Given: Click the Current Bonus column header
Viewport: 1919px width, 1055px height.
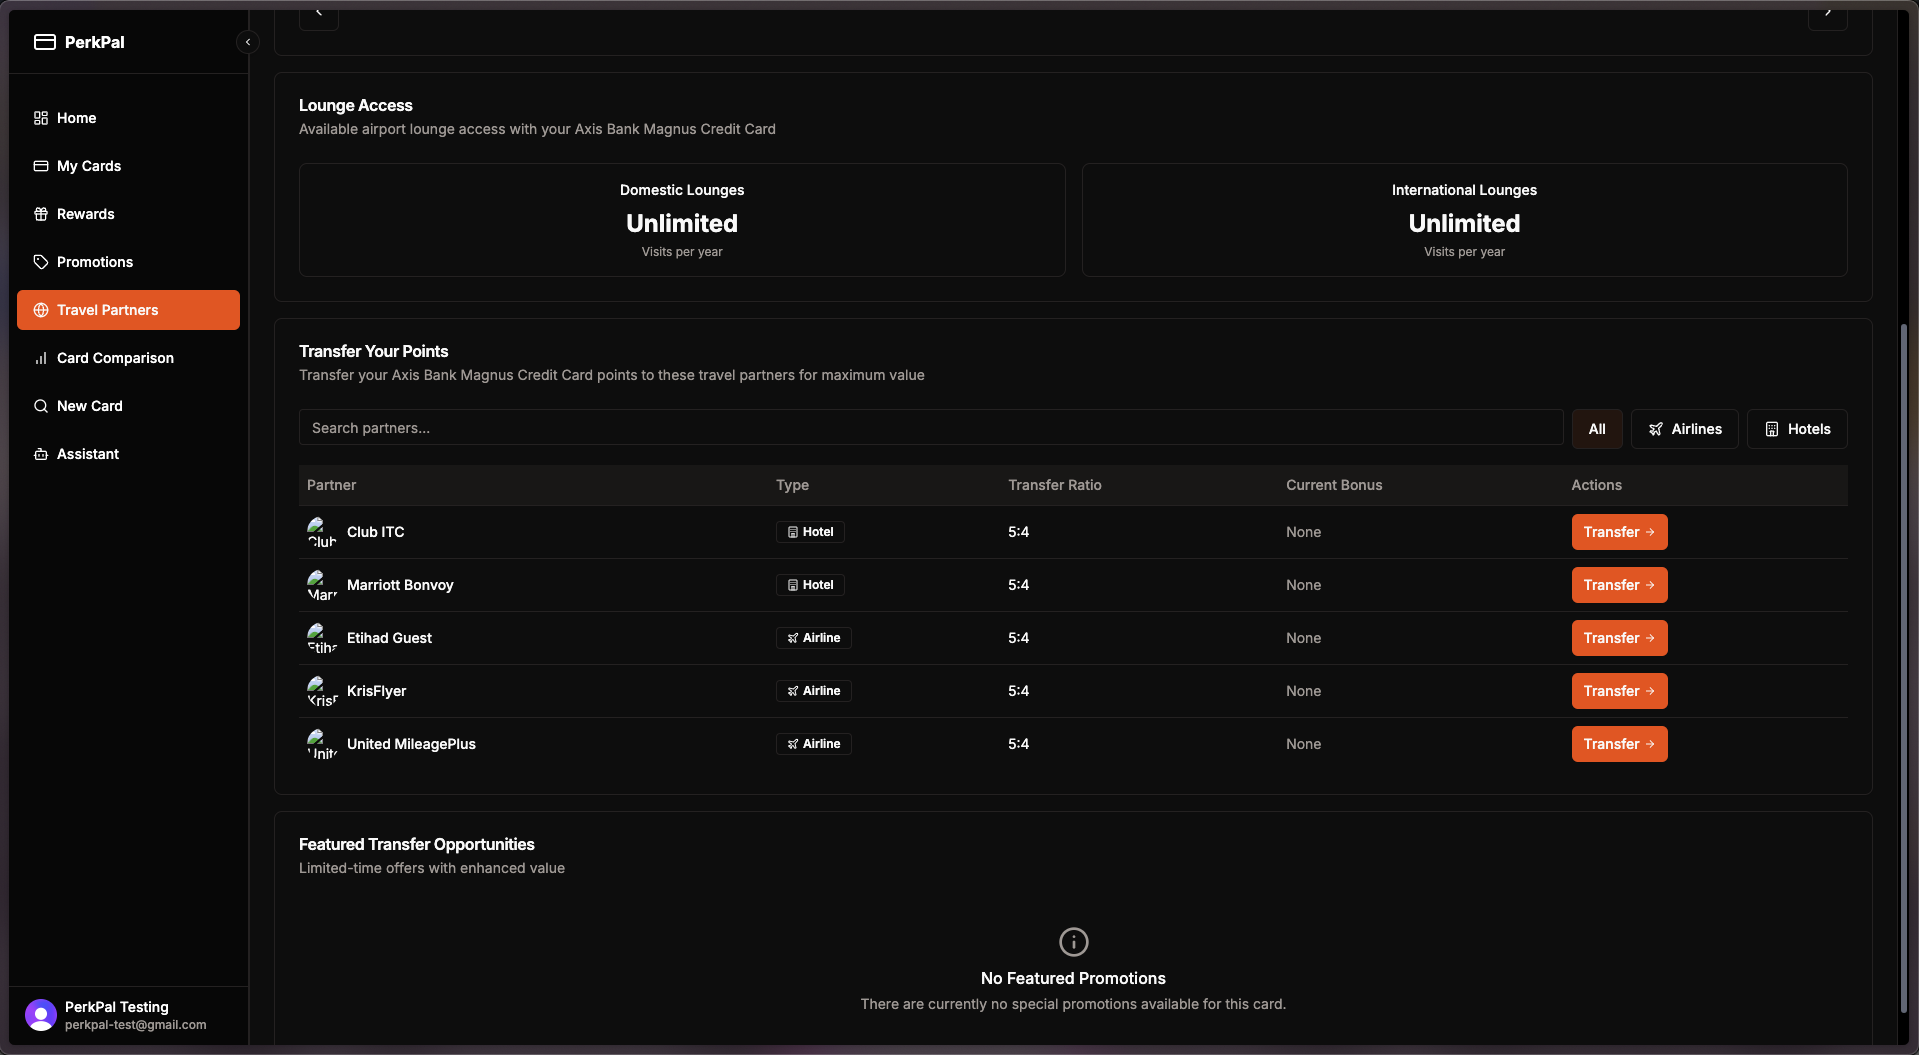Looking at the screenshot, I should (x=1334, y=485).
